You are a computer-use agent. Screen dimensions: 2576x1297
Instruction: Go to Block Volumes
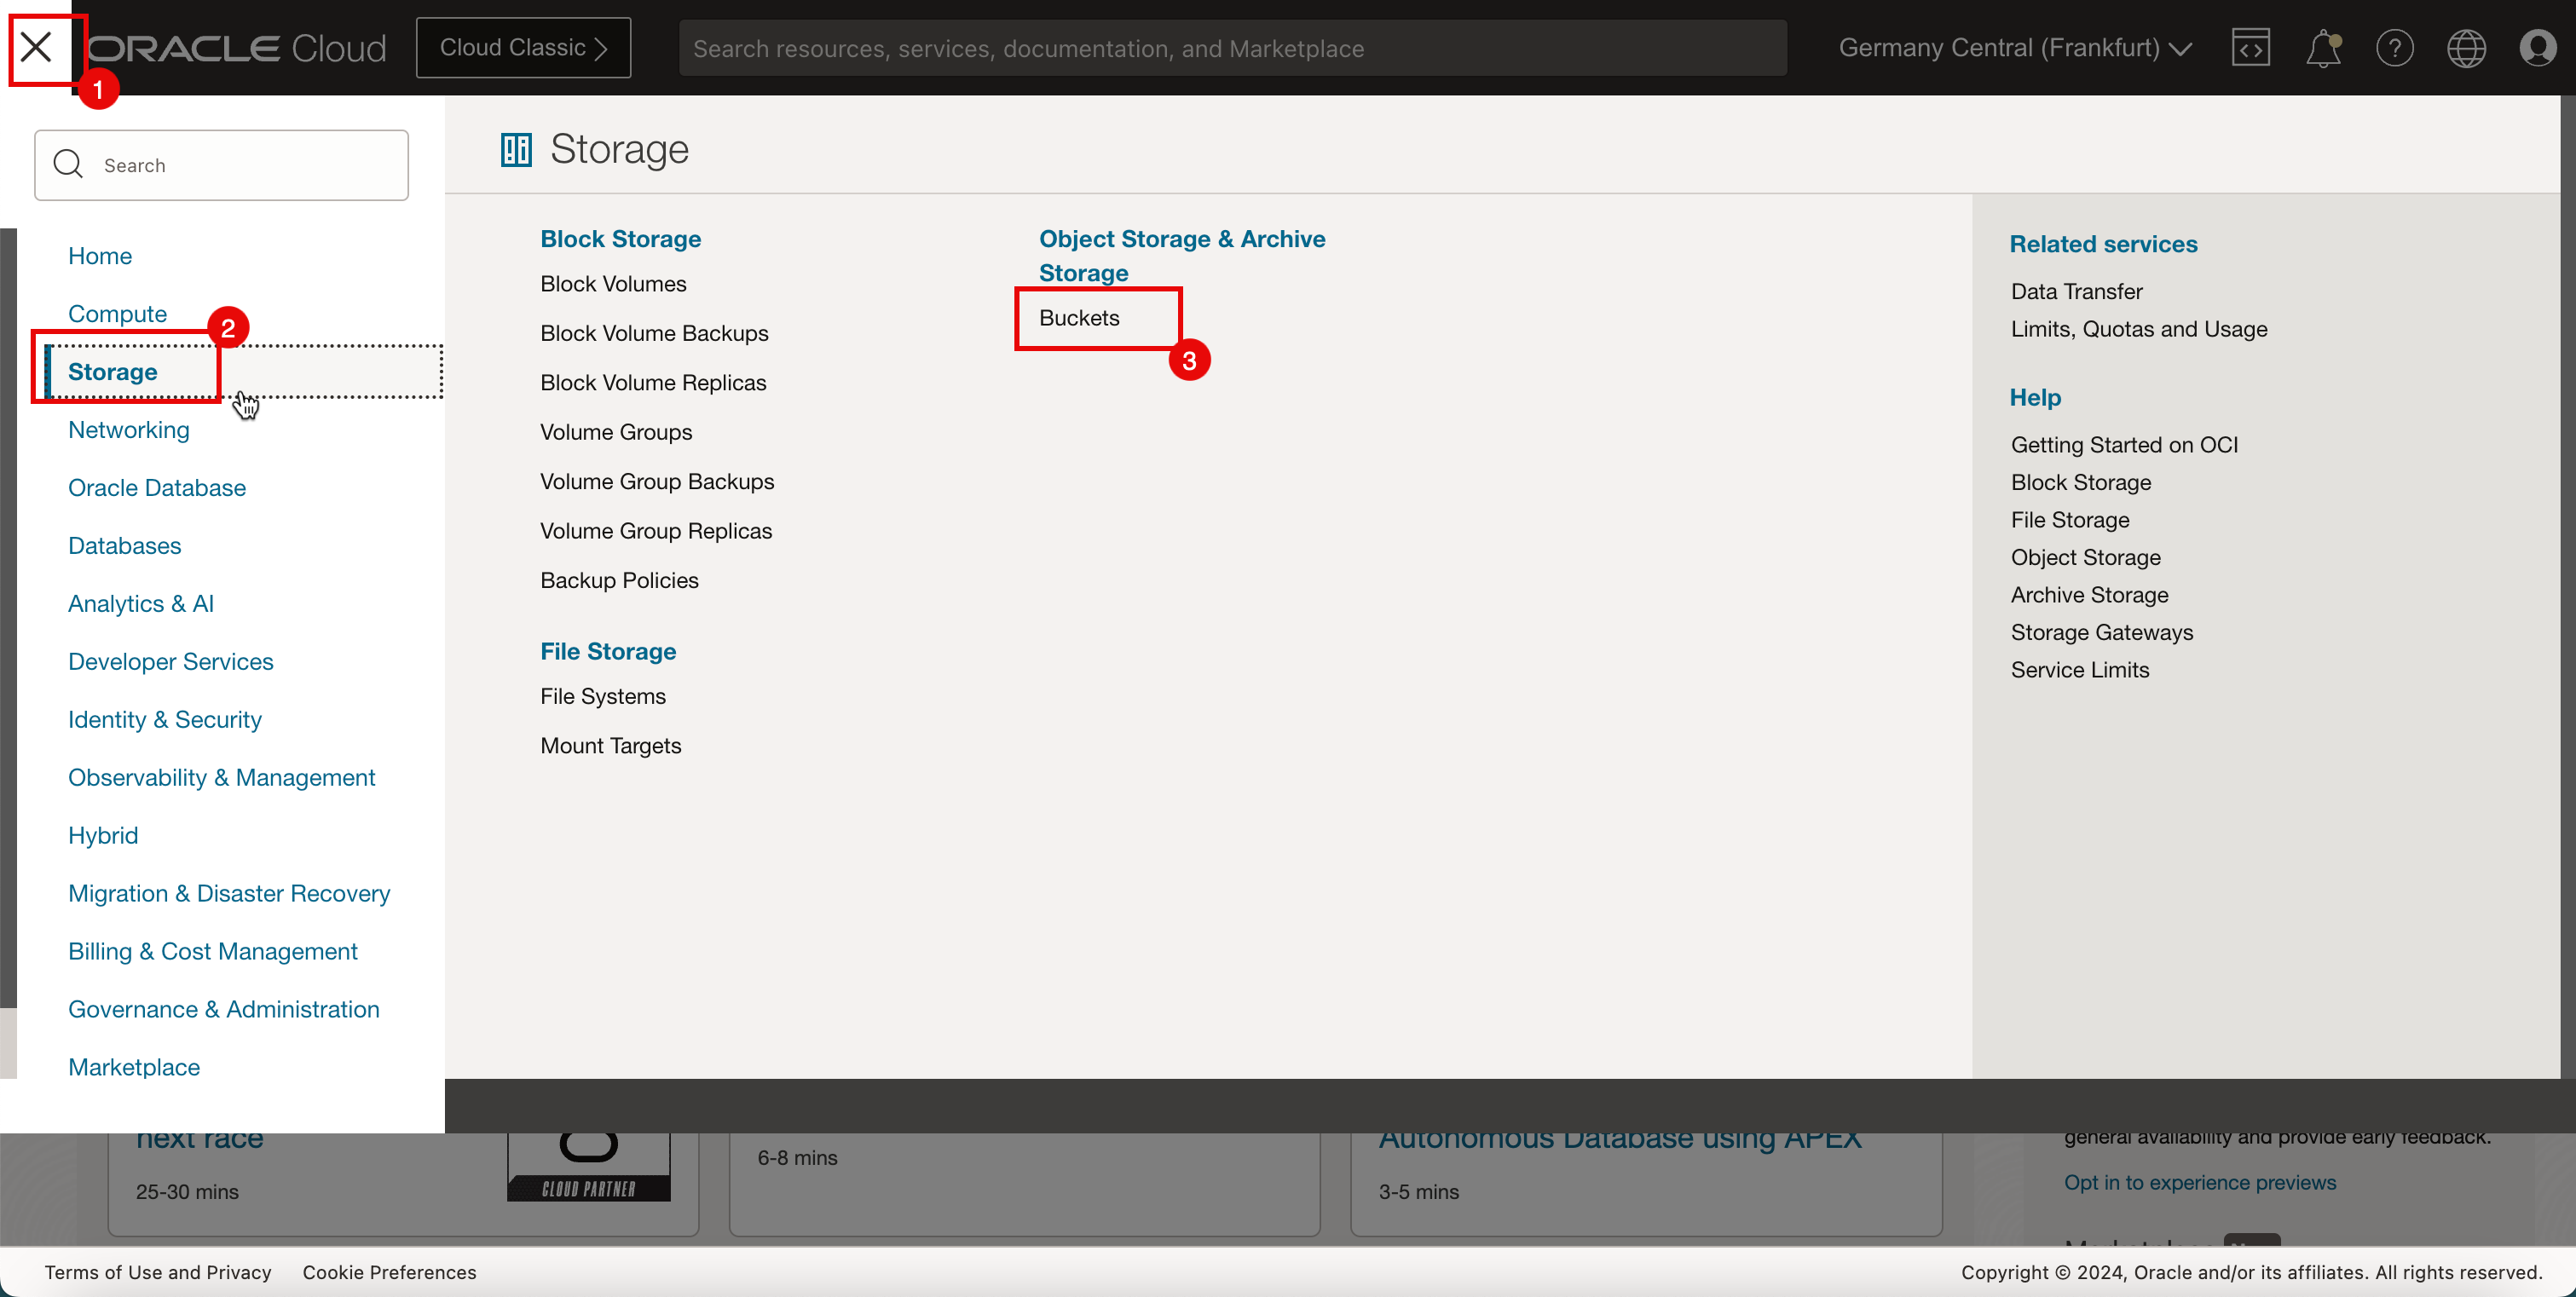[x=613, y=284]
